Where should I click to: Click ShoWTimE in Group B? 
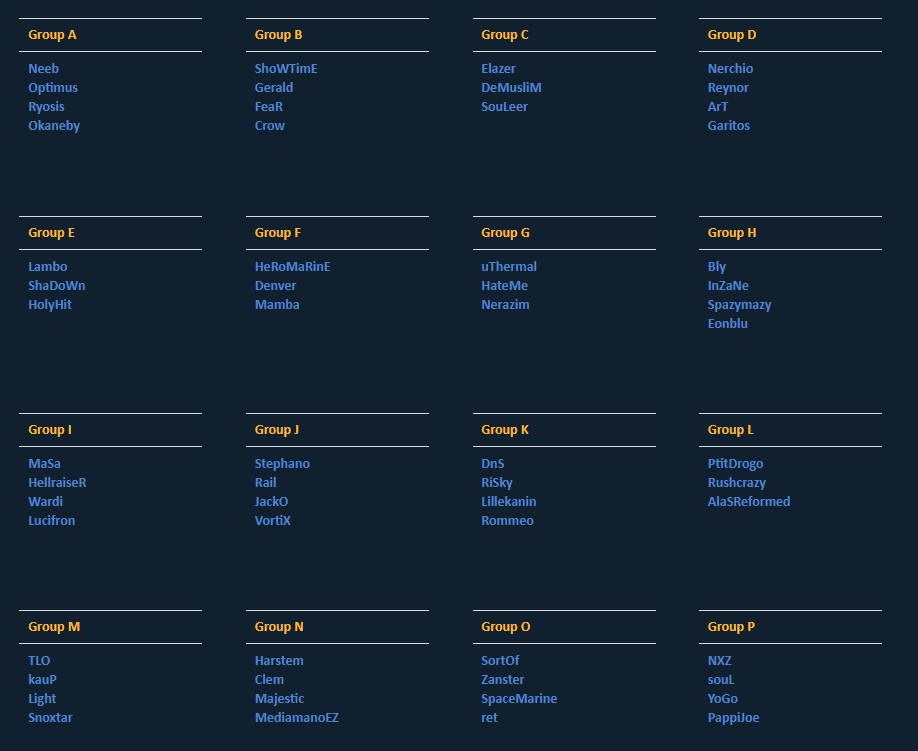[x=286, y=69]
